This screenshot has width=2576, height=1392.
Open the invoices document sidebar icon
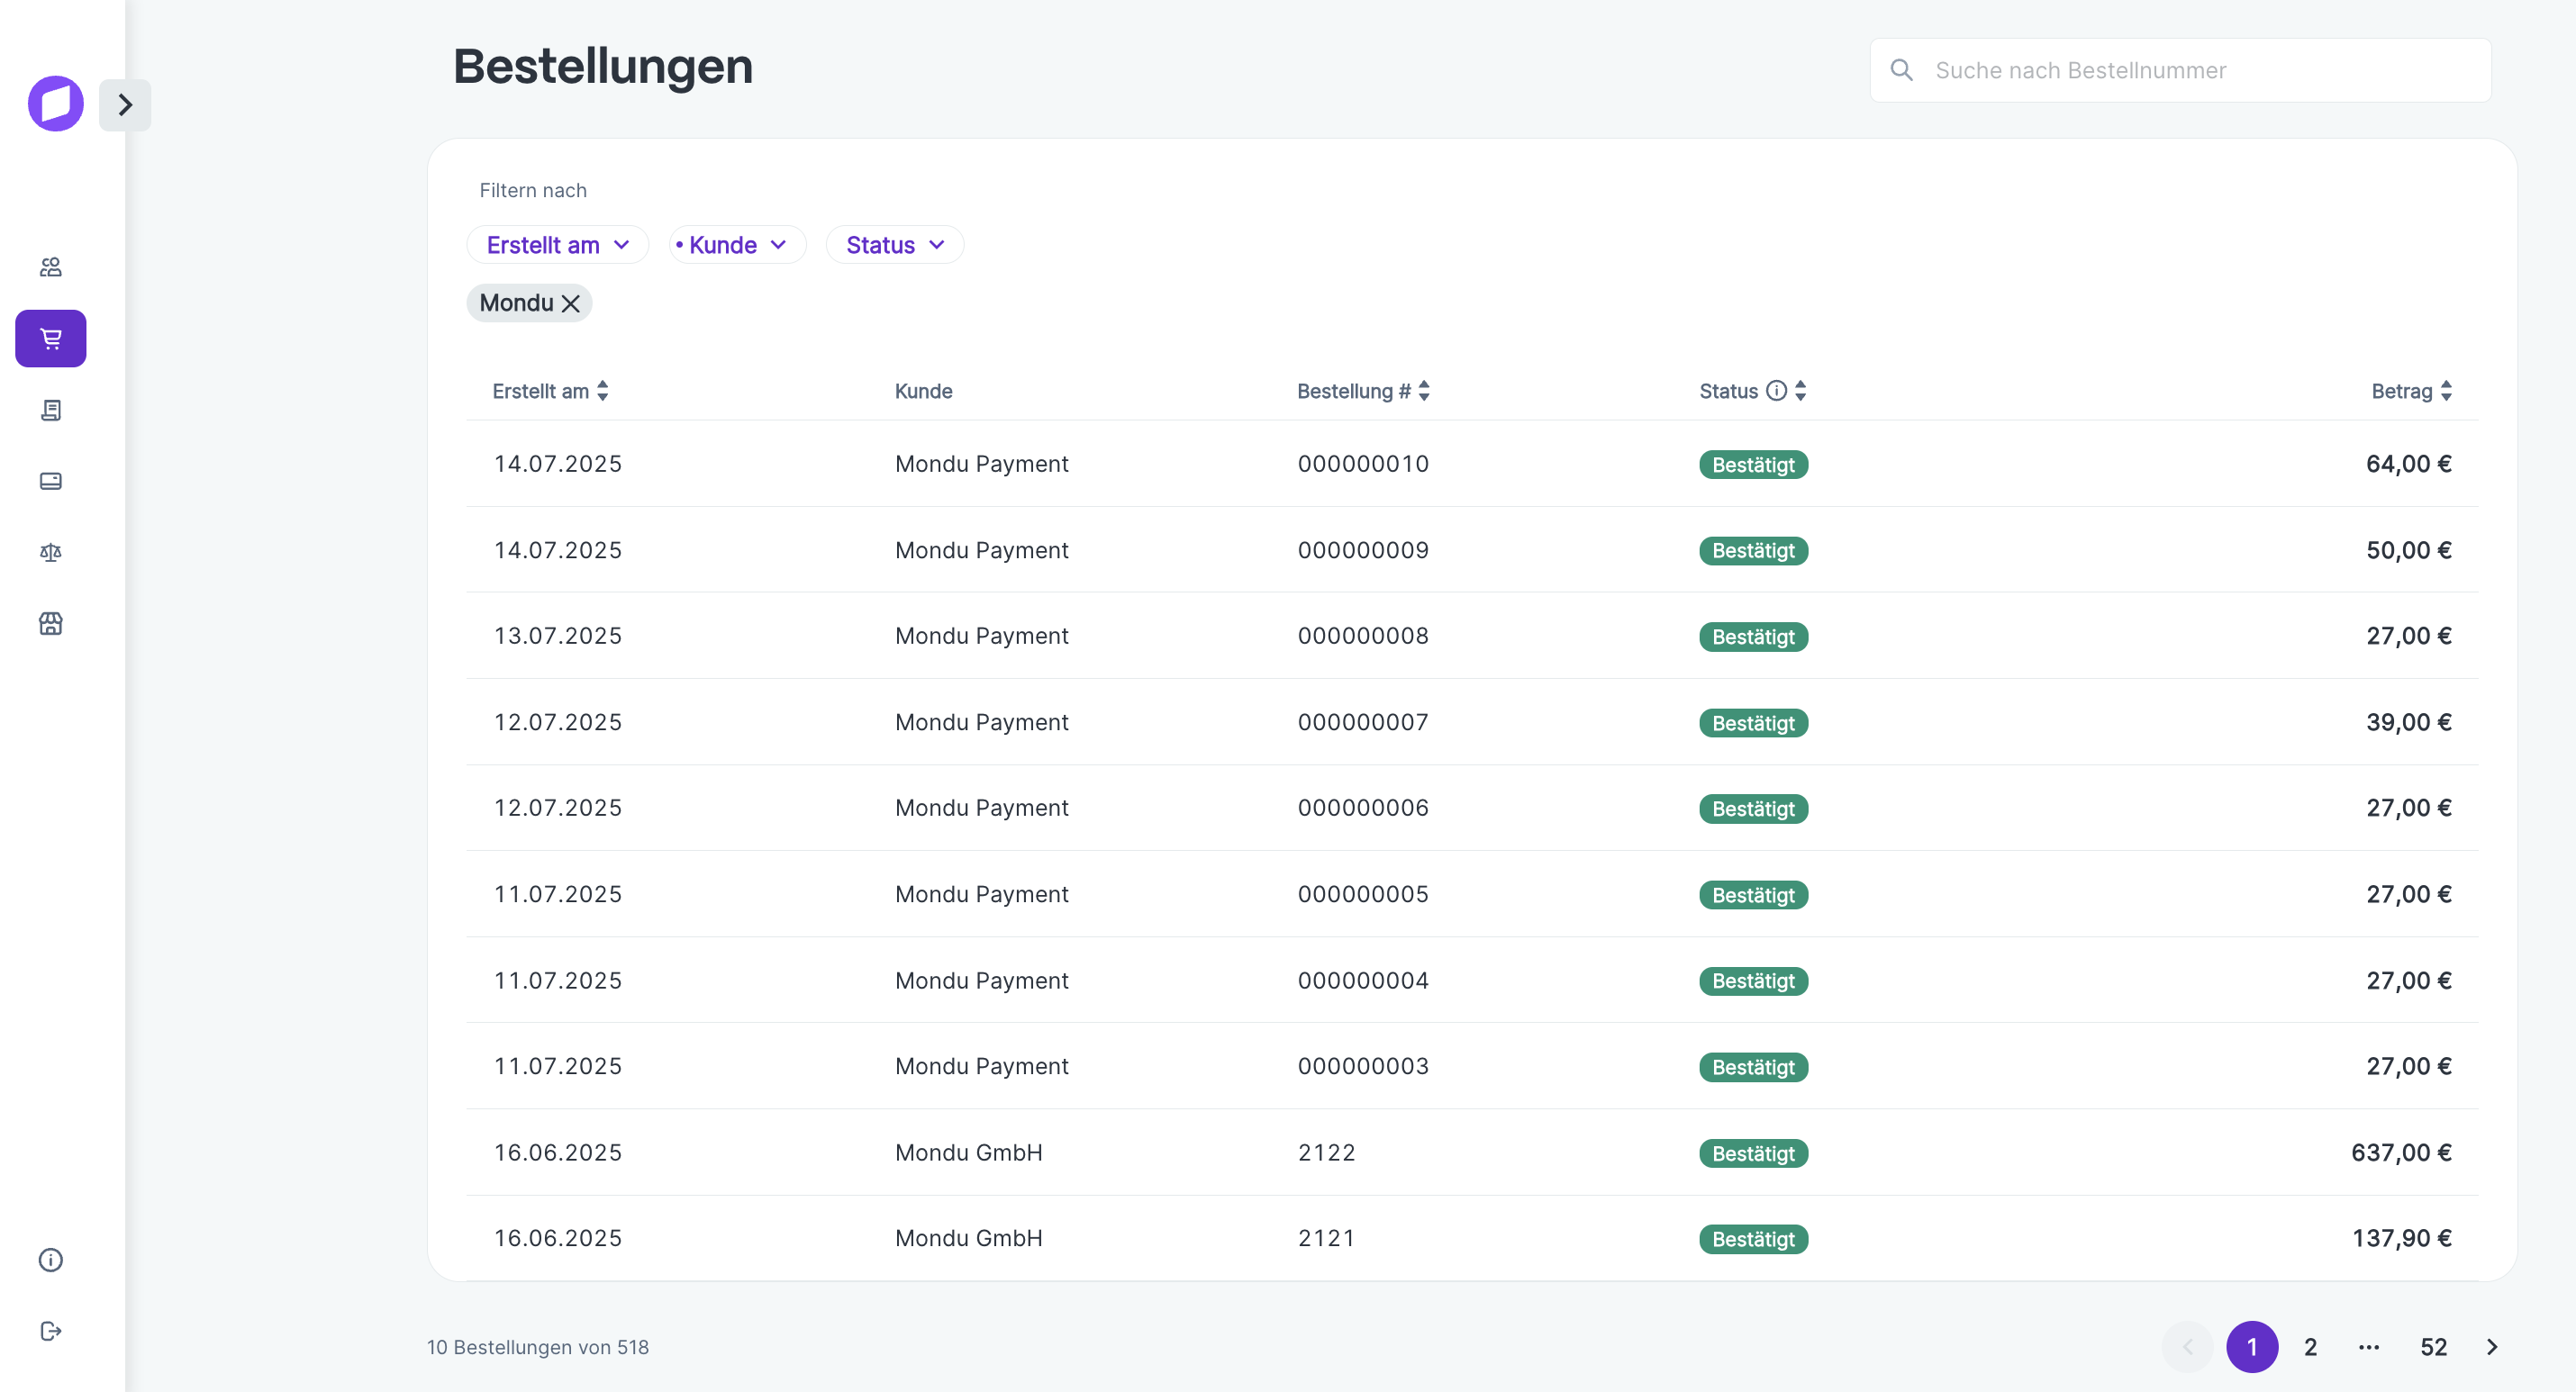(51, 410)
